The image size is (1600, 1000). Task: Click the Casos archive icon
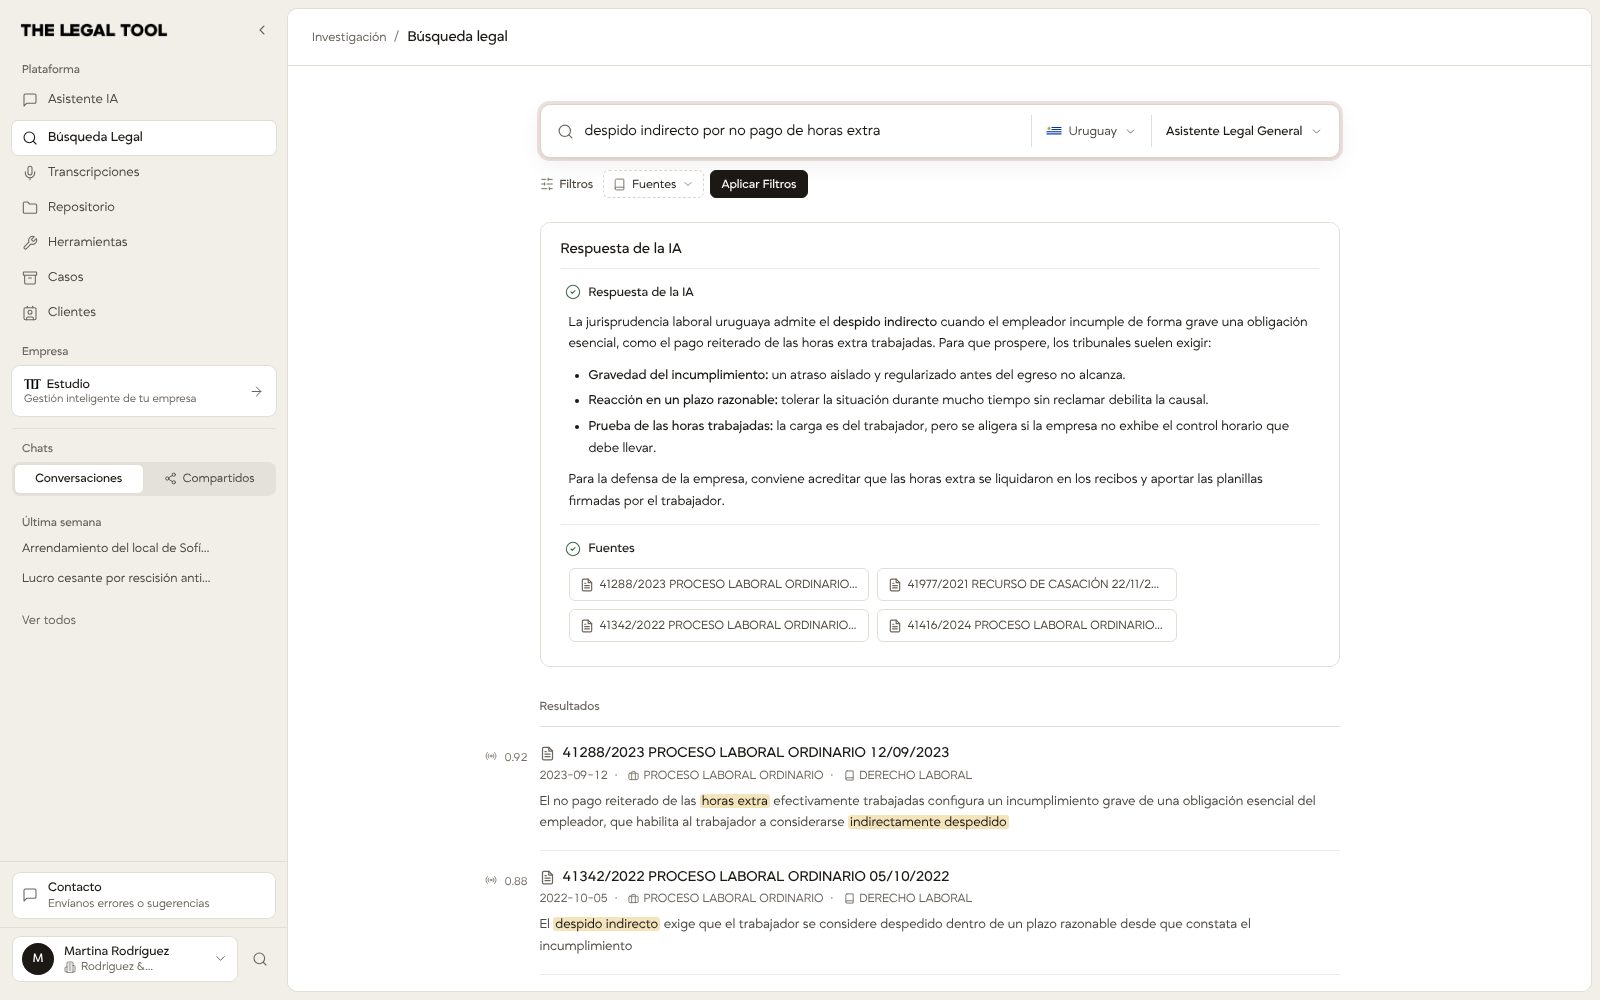(30, 277)
